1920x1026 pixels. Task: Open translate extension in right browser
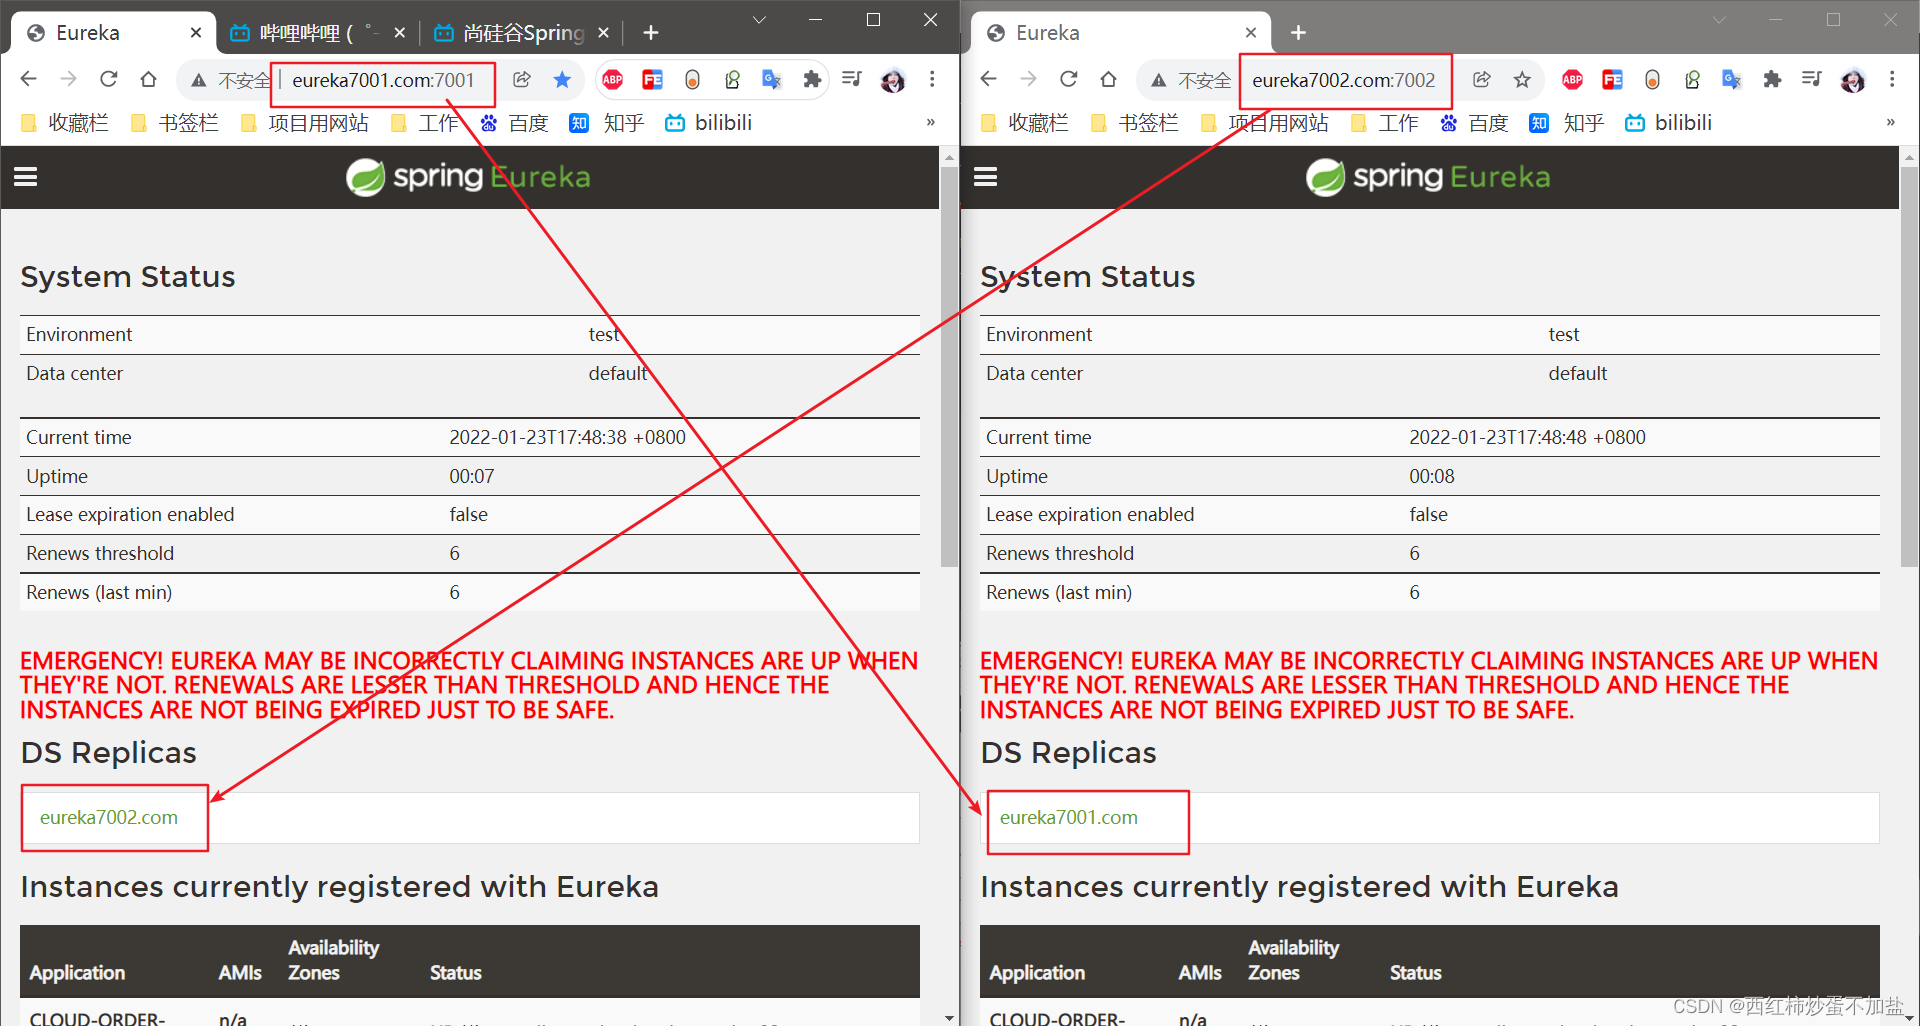[1732, 79]
